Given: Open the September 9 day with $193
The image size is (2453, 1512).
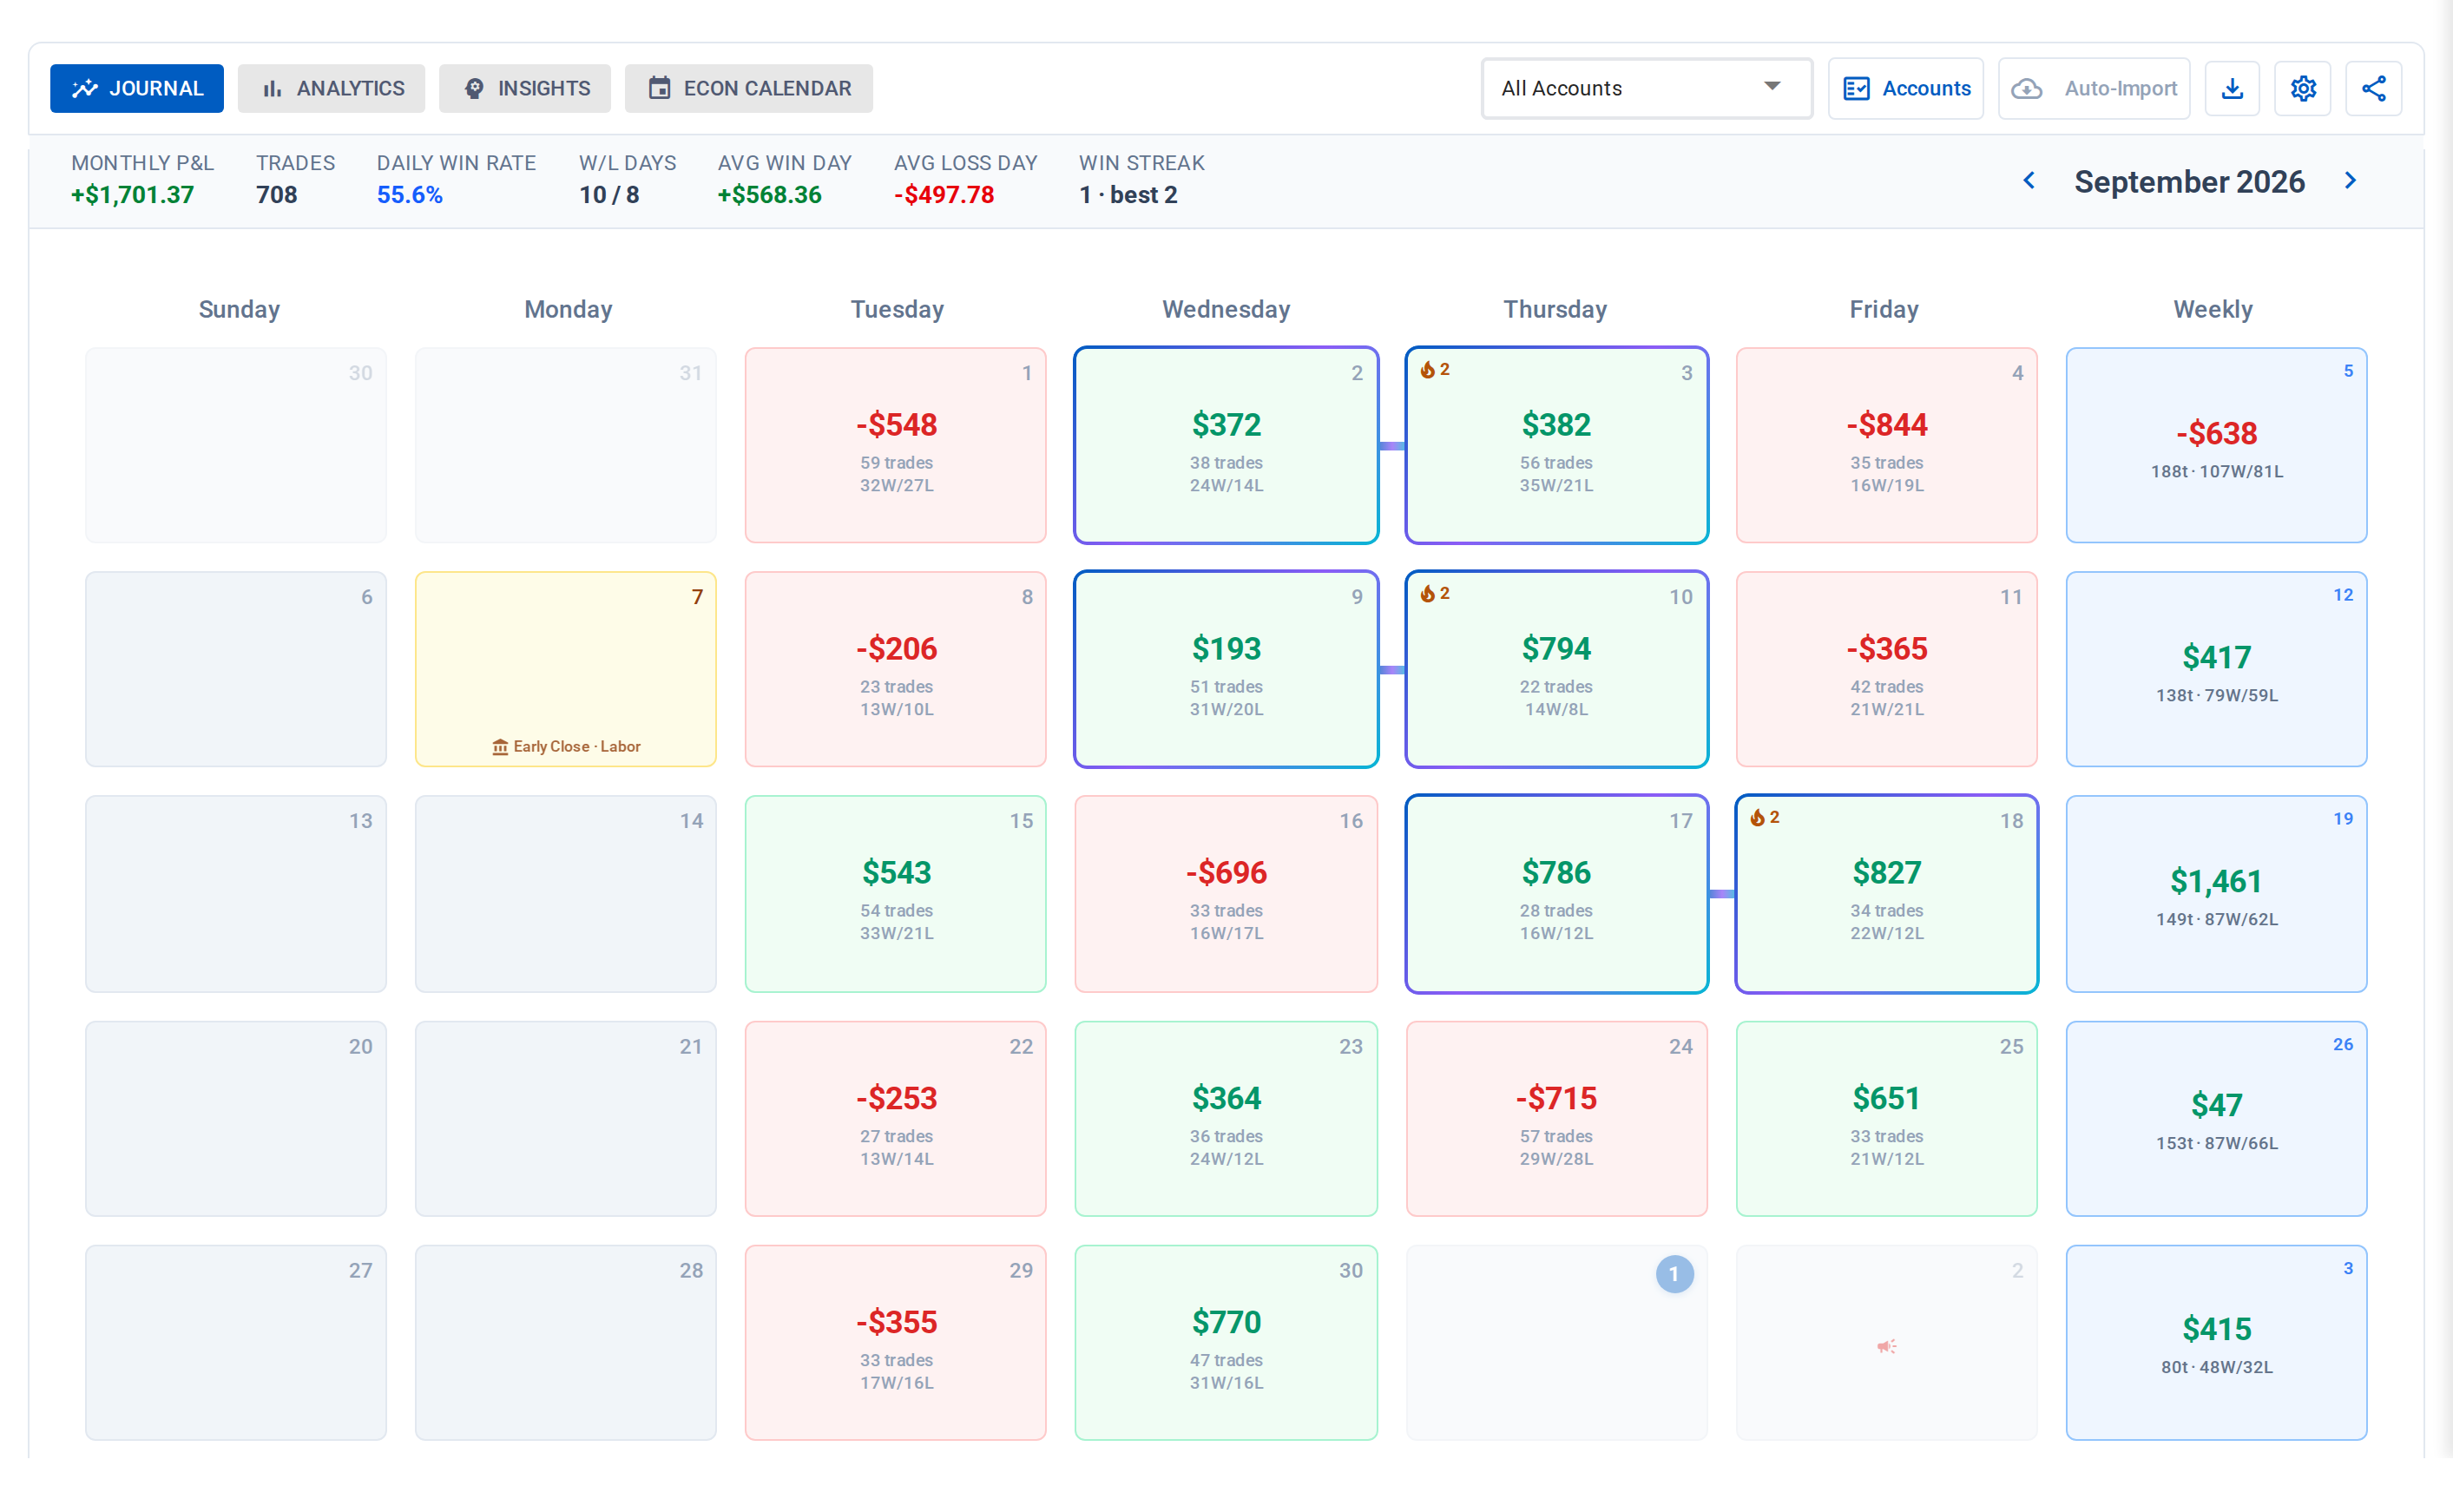Looking at the screenshot, I should pos(1226,669).
